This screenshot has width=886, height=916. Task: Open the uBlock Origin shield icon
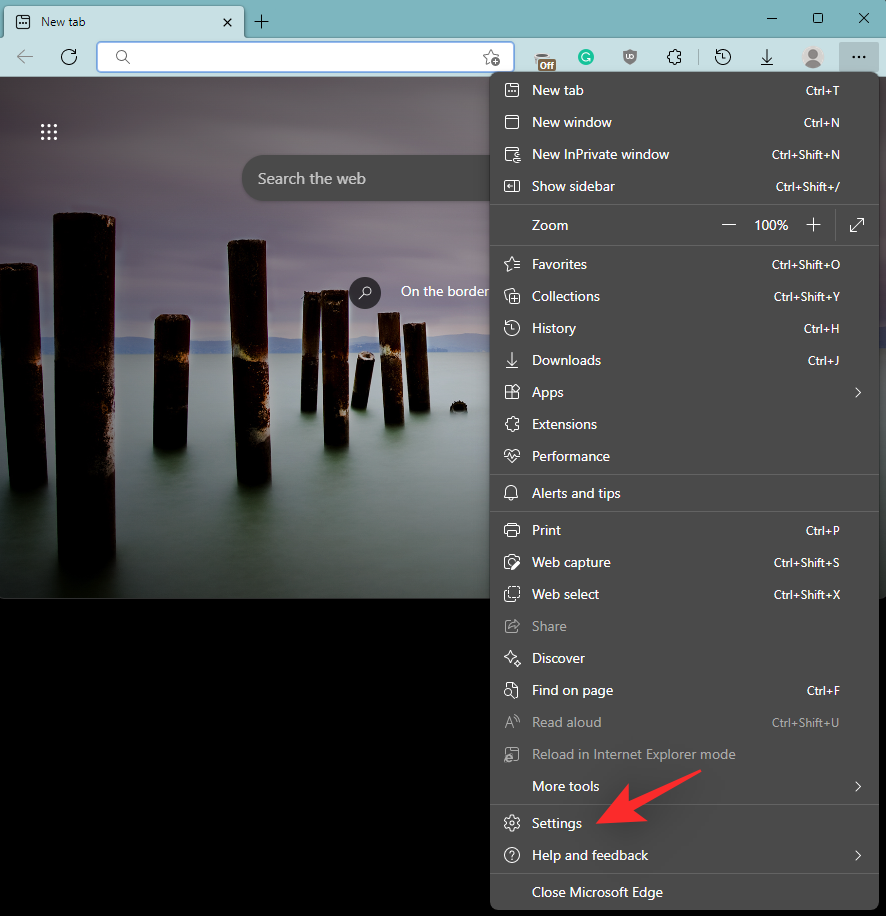pyautogui.click(x=630, y=57)
